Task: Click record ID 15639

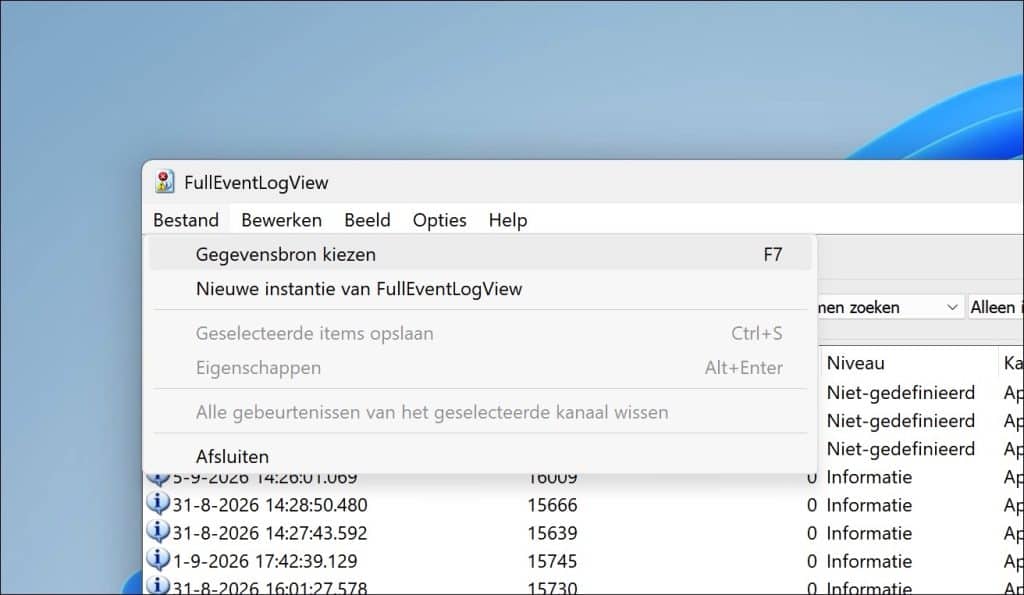Action: [x=552, y=533]
